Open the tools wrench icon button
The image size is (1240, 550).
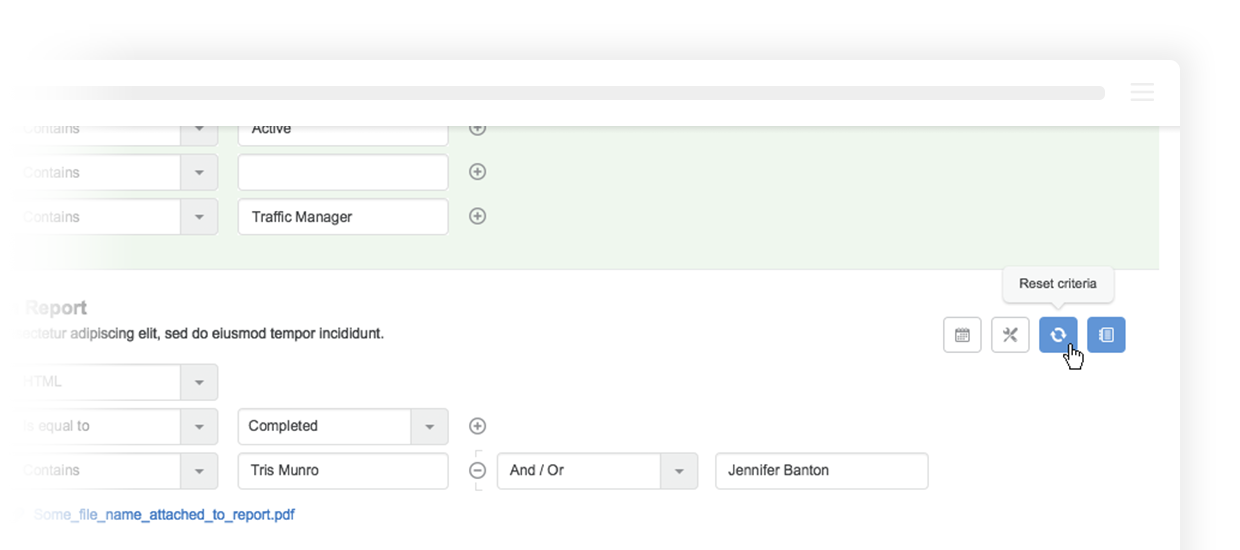(1010, 335)
